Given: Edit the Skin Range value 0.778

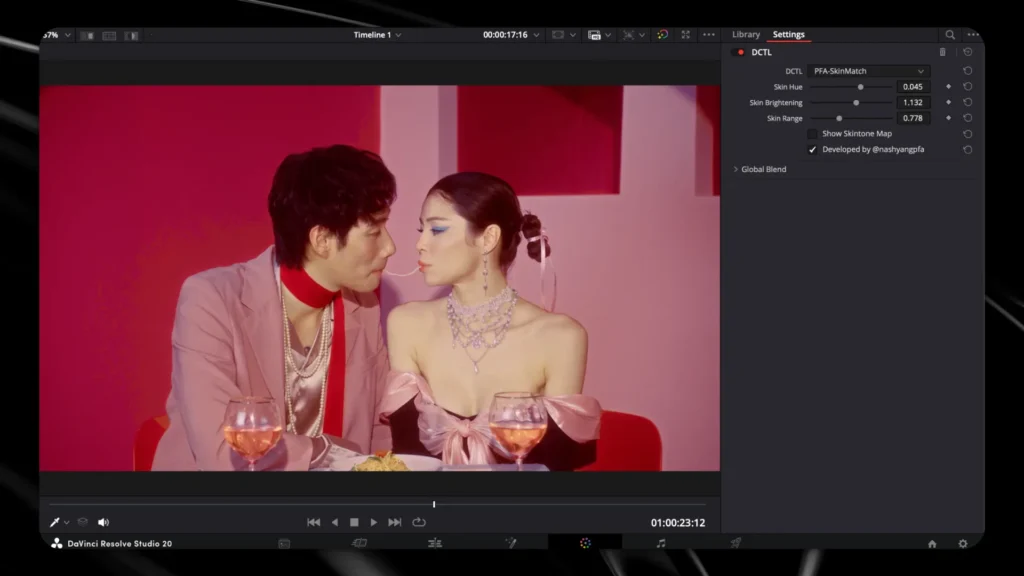Looking at the screenshot, I should click(x=912, y=118).
